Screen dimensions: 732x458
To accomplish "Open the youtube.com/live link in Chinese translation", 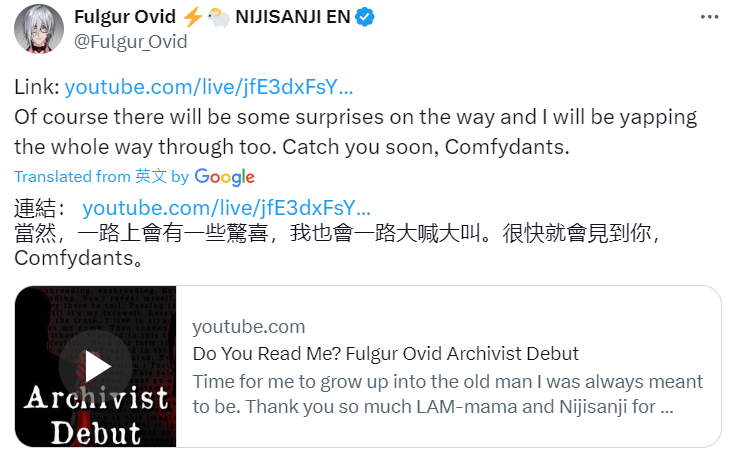I will (x=226, y=208).
